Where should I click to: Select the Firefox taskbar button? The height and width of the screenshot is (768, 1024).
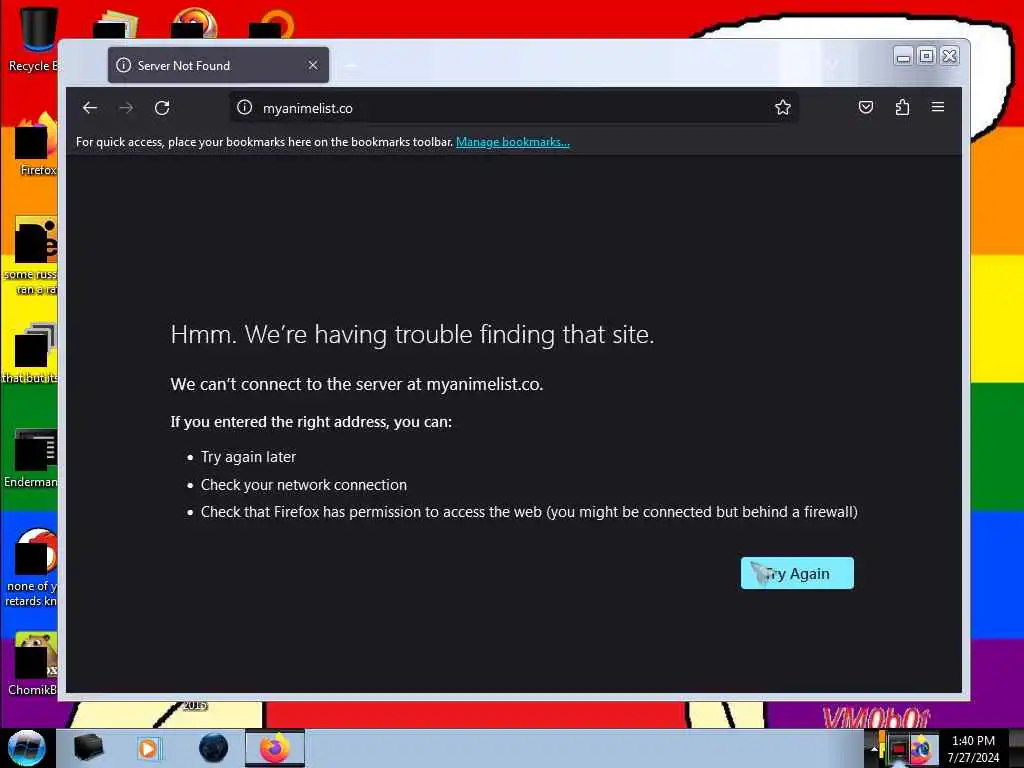(x=275, y=748)
